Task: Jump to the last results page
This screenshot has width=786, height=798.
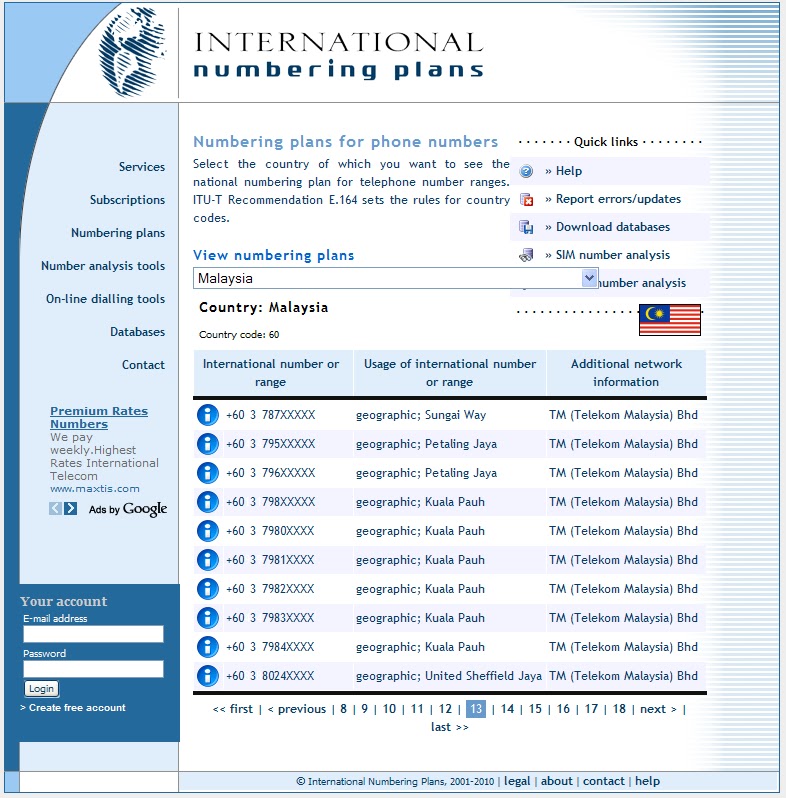Action: 450,727
